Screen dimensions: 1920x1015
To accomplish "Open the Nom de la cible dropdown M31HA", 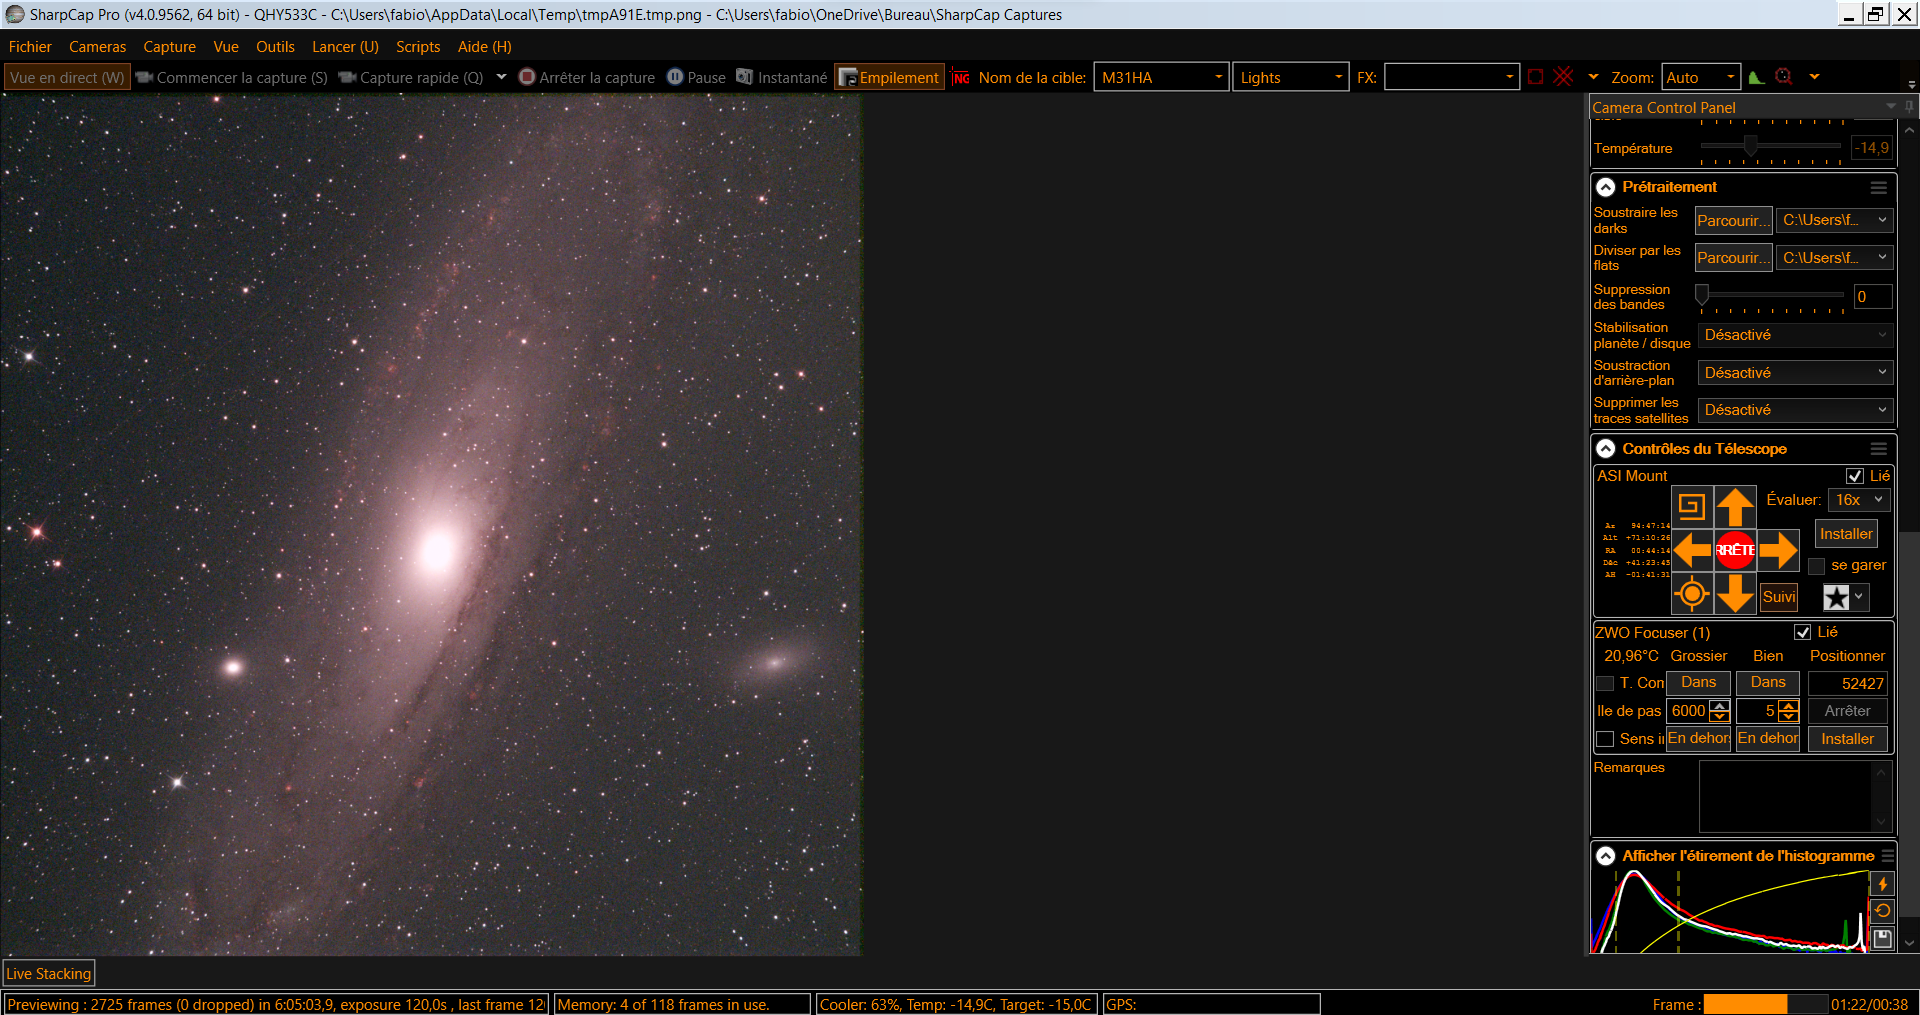I will [1161, 77].
